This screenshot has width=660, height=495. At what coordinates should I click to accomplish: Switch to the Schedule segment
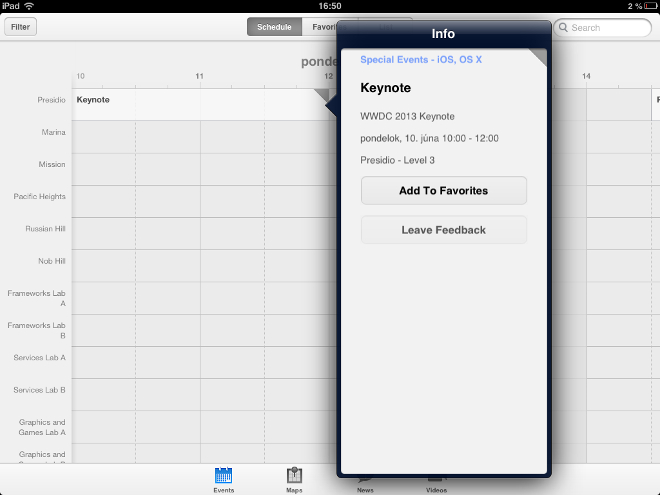tap(274, 27)
